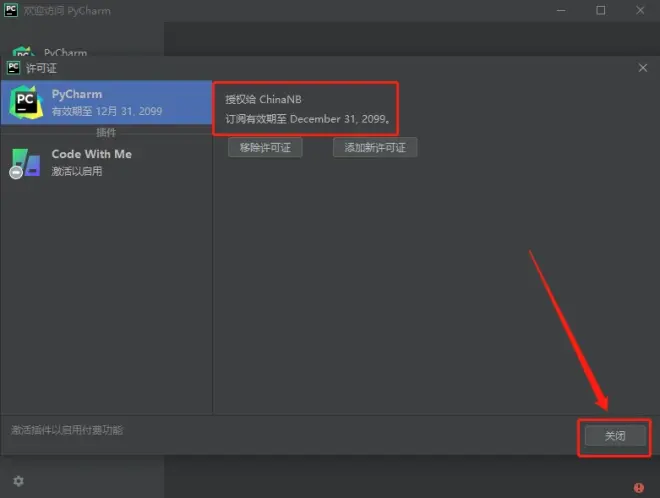
Task: Click the Code With Me plugin icon
Action: pyautogui.click(x=25, y=163)
